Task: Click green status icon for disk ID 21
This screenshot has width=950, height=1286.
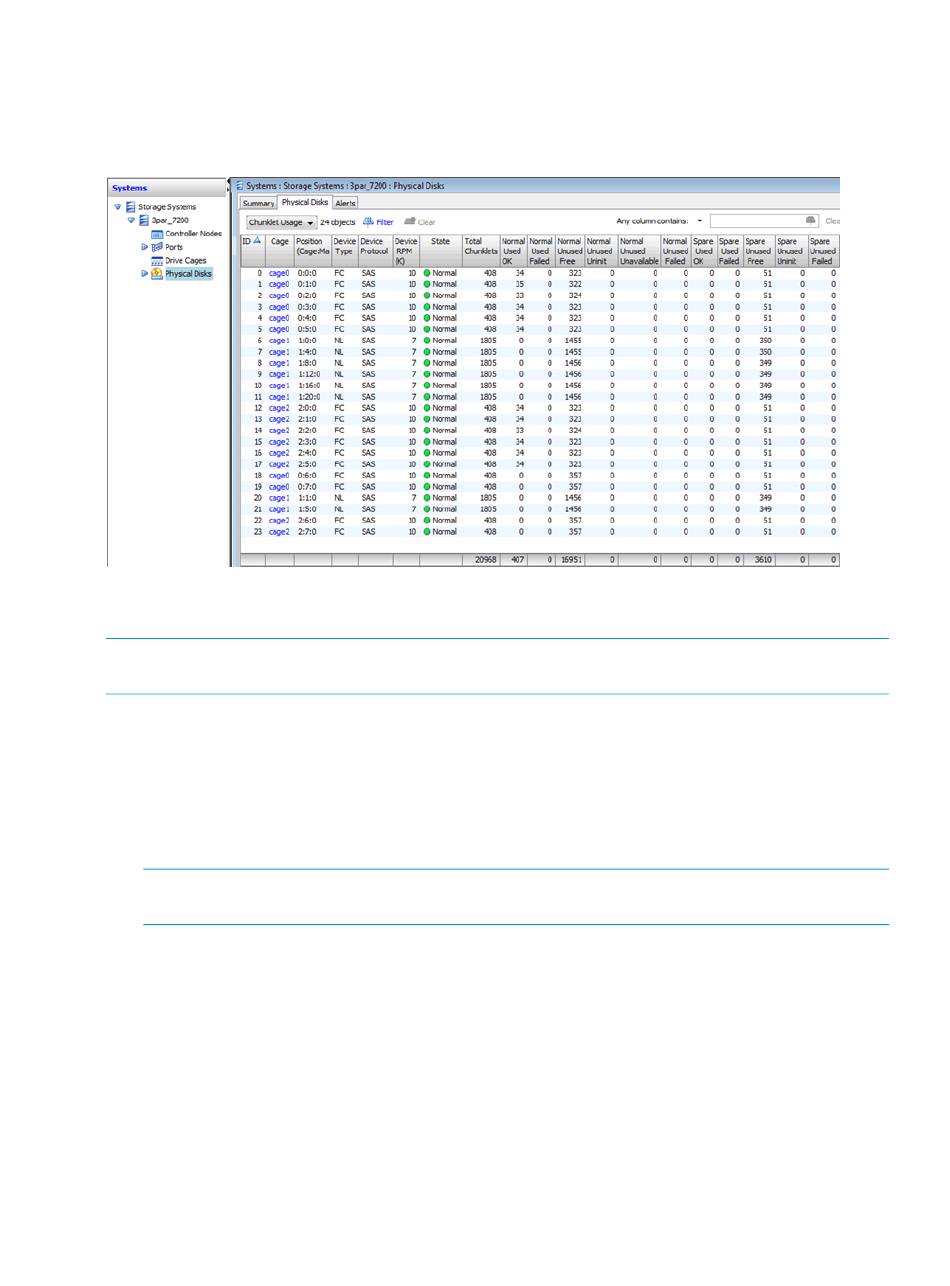Action: tap(427, 509)
